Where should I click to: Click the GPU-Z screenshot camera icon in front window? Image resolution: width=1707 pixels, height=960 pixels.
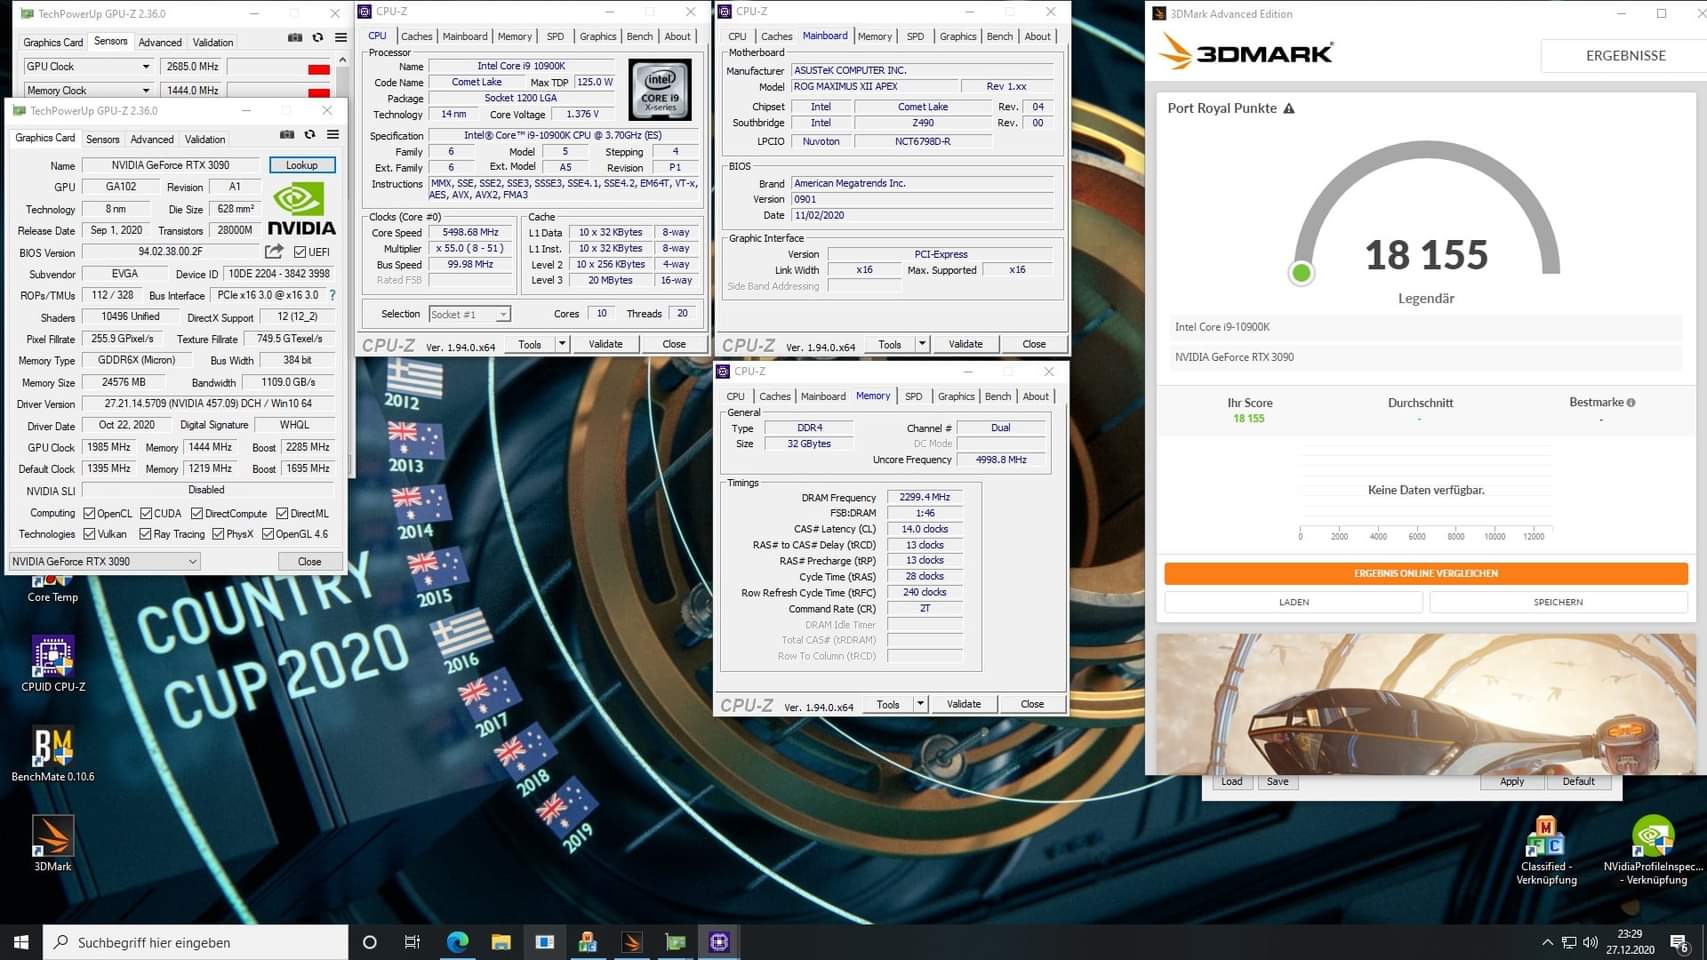287,135
